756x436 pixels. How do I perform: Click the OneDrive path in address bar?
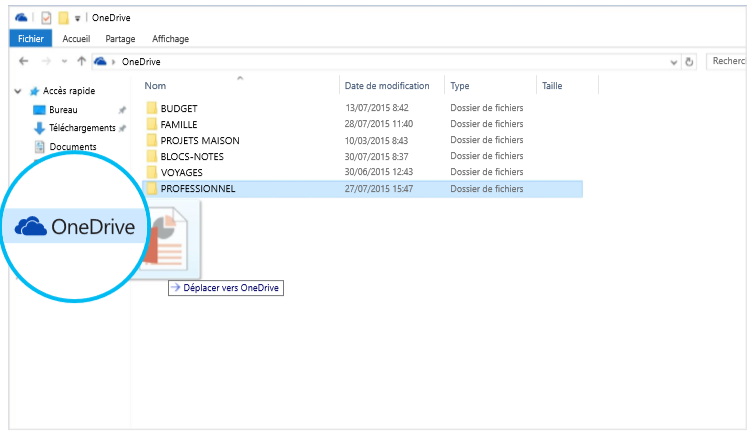pyautogui.click(x=141, y=62)
